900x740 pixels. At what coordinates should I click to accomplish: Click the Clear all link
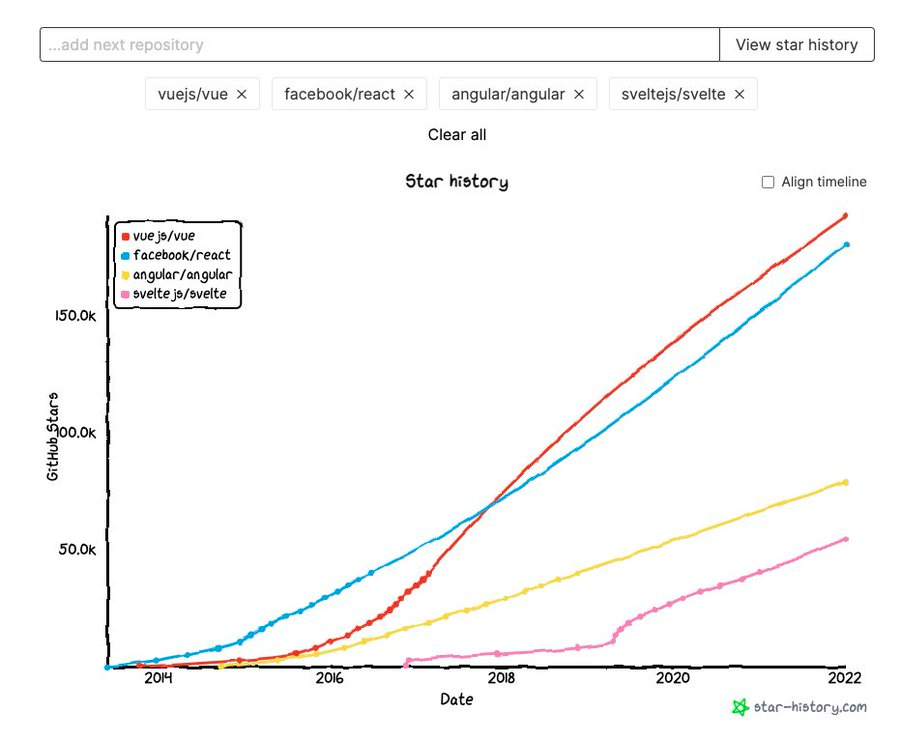coord(457,134)
